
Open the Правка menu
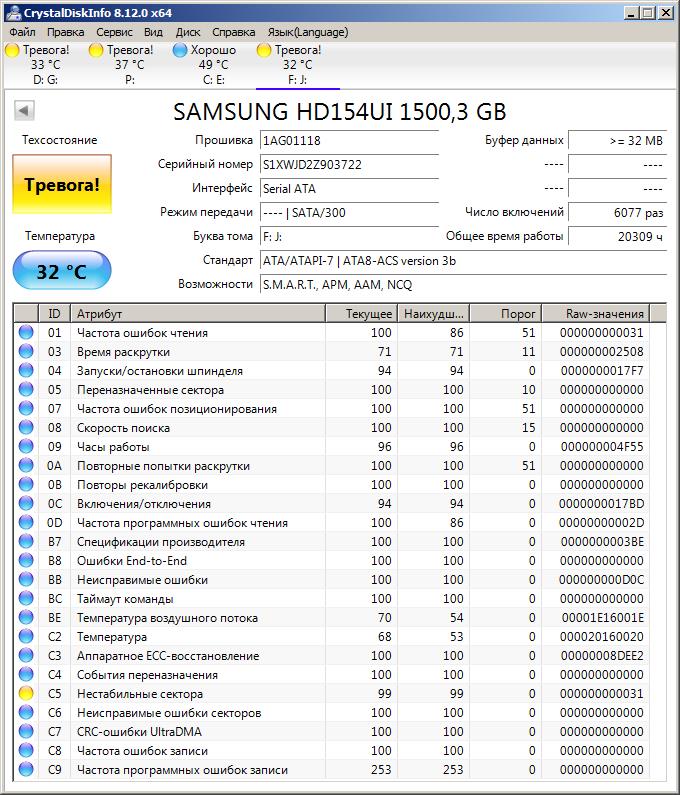point(65,32)
